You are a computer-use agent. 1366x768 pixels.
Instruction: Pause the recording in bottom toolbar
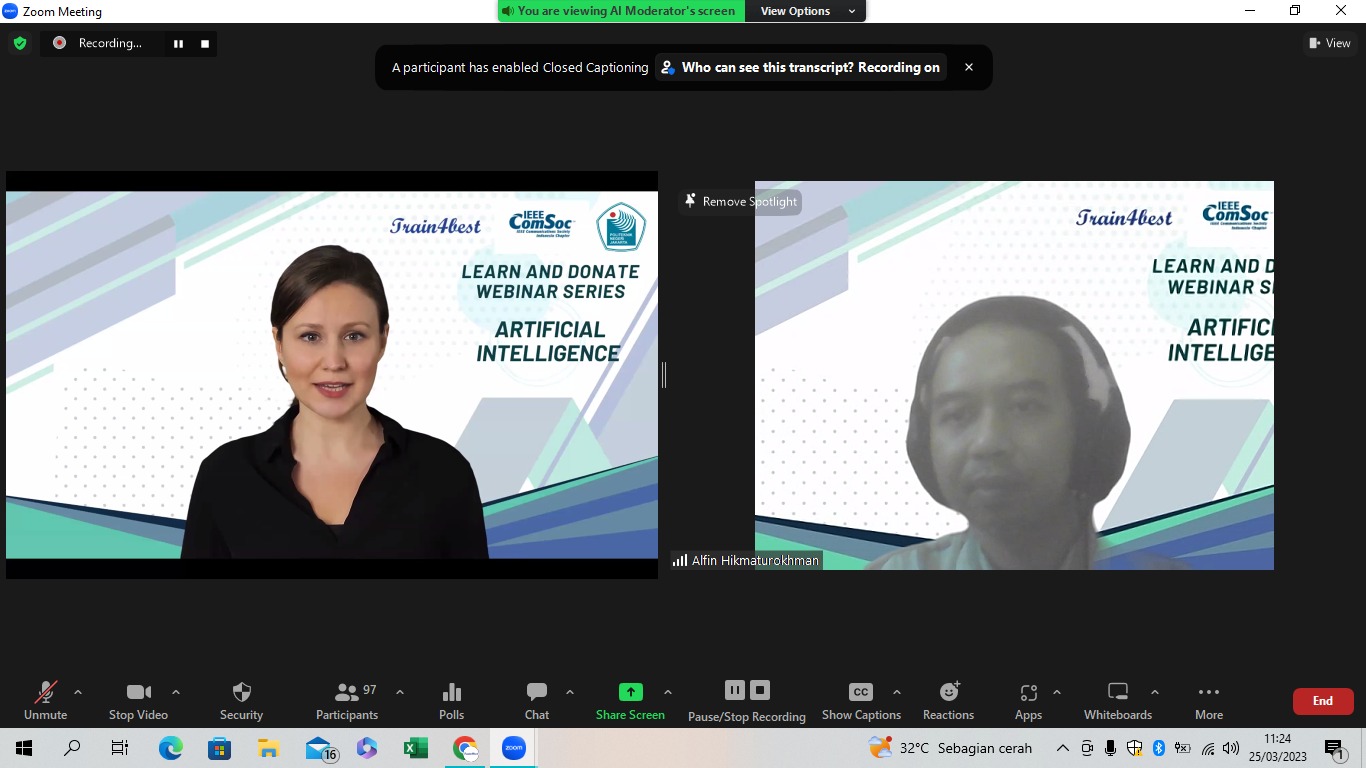[734, 690]
